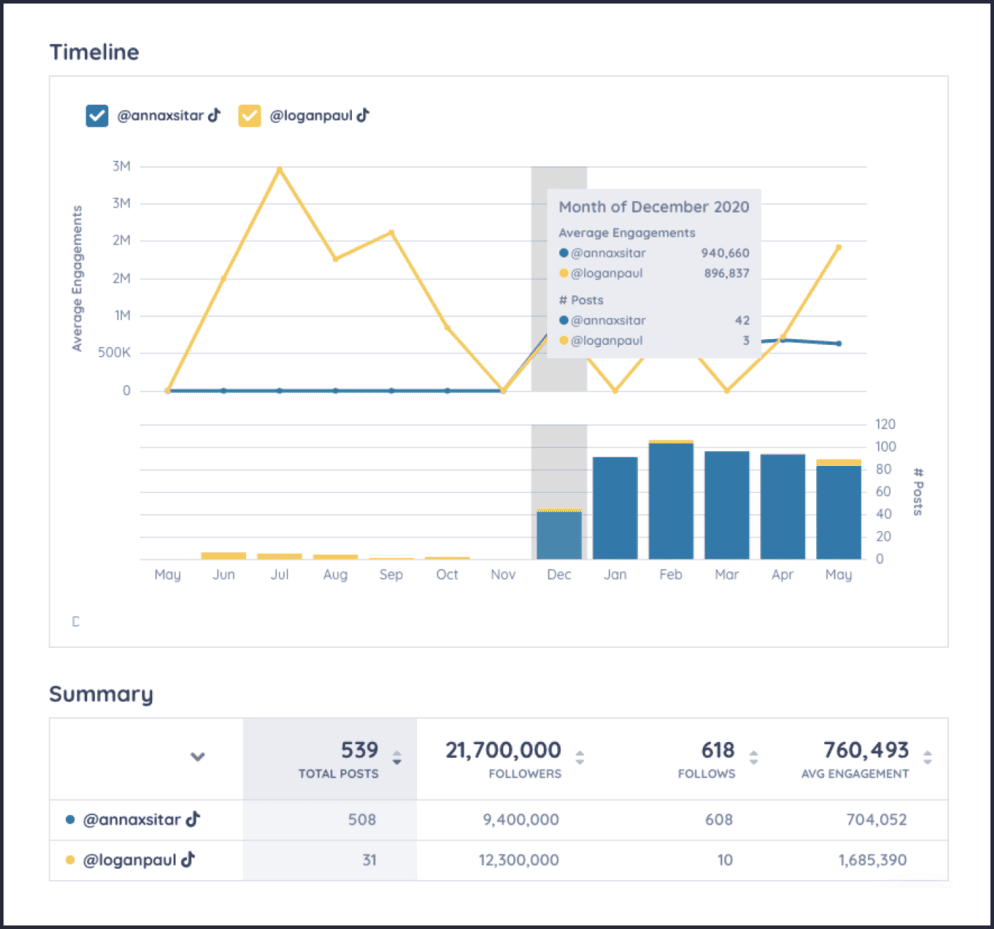Click the small yellow June posts bar

(224, 555)
